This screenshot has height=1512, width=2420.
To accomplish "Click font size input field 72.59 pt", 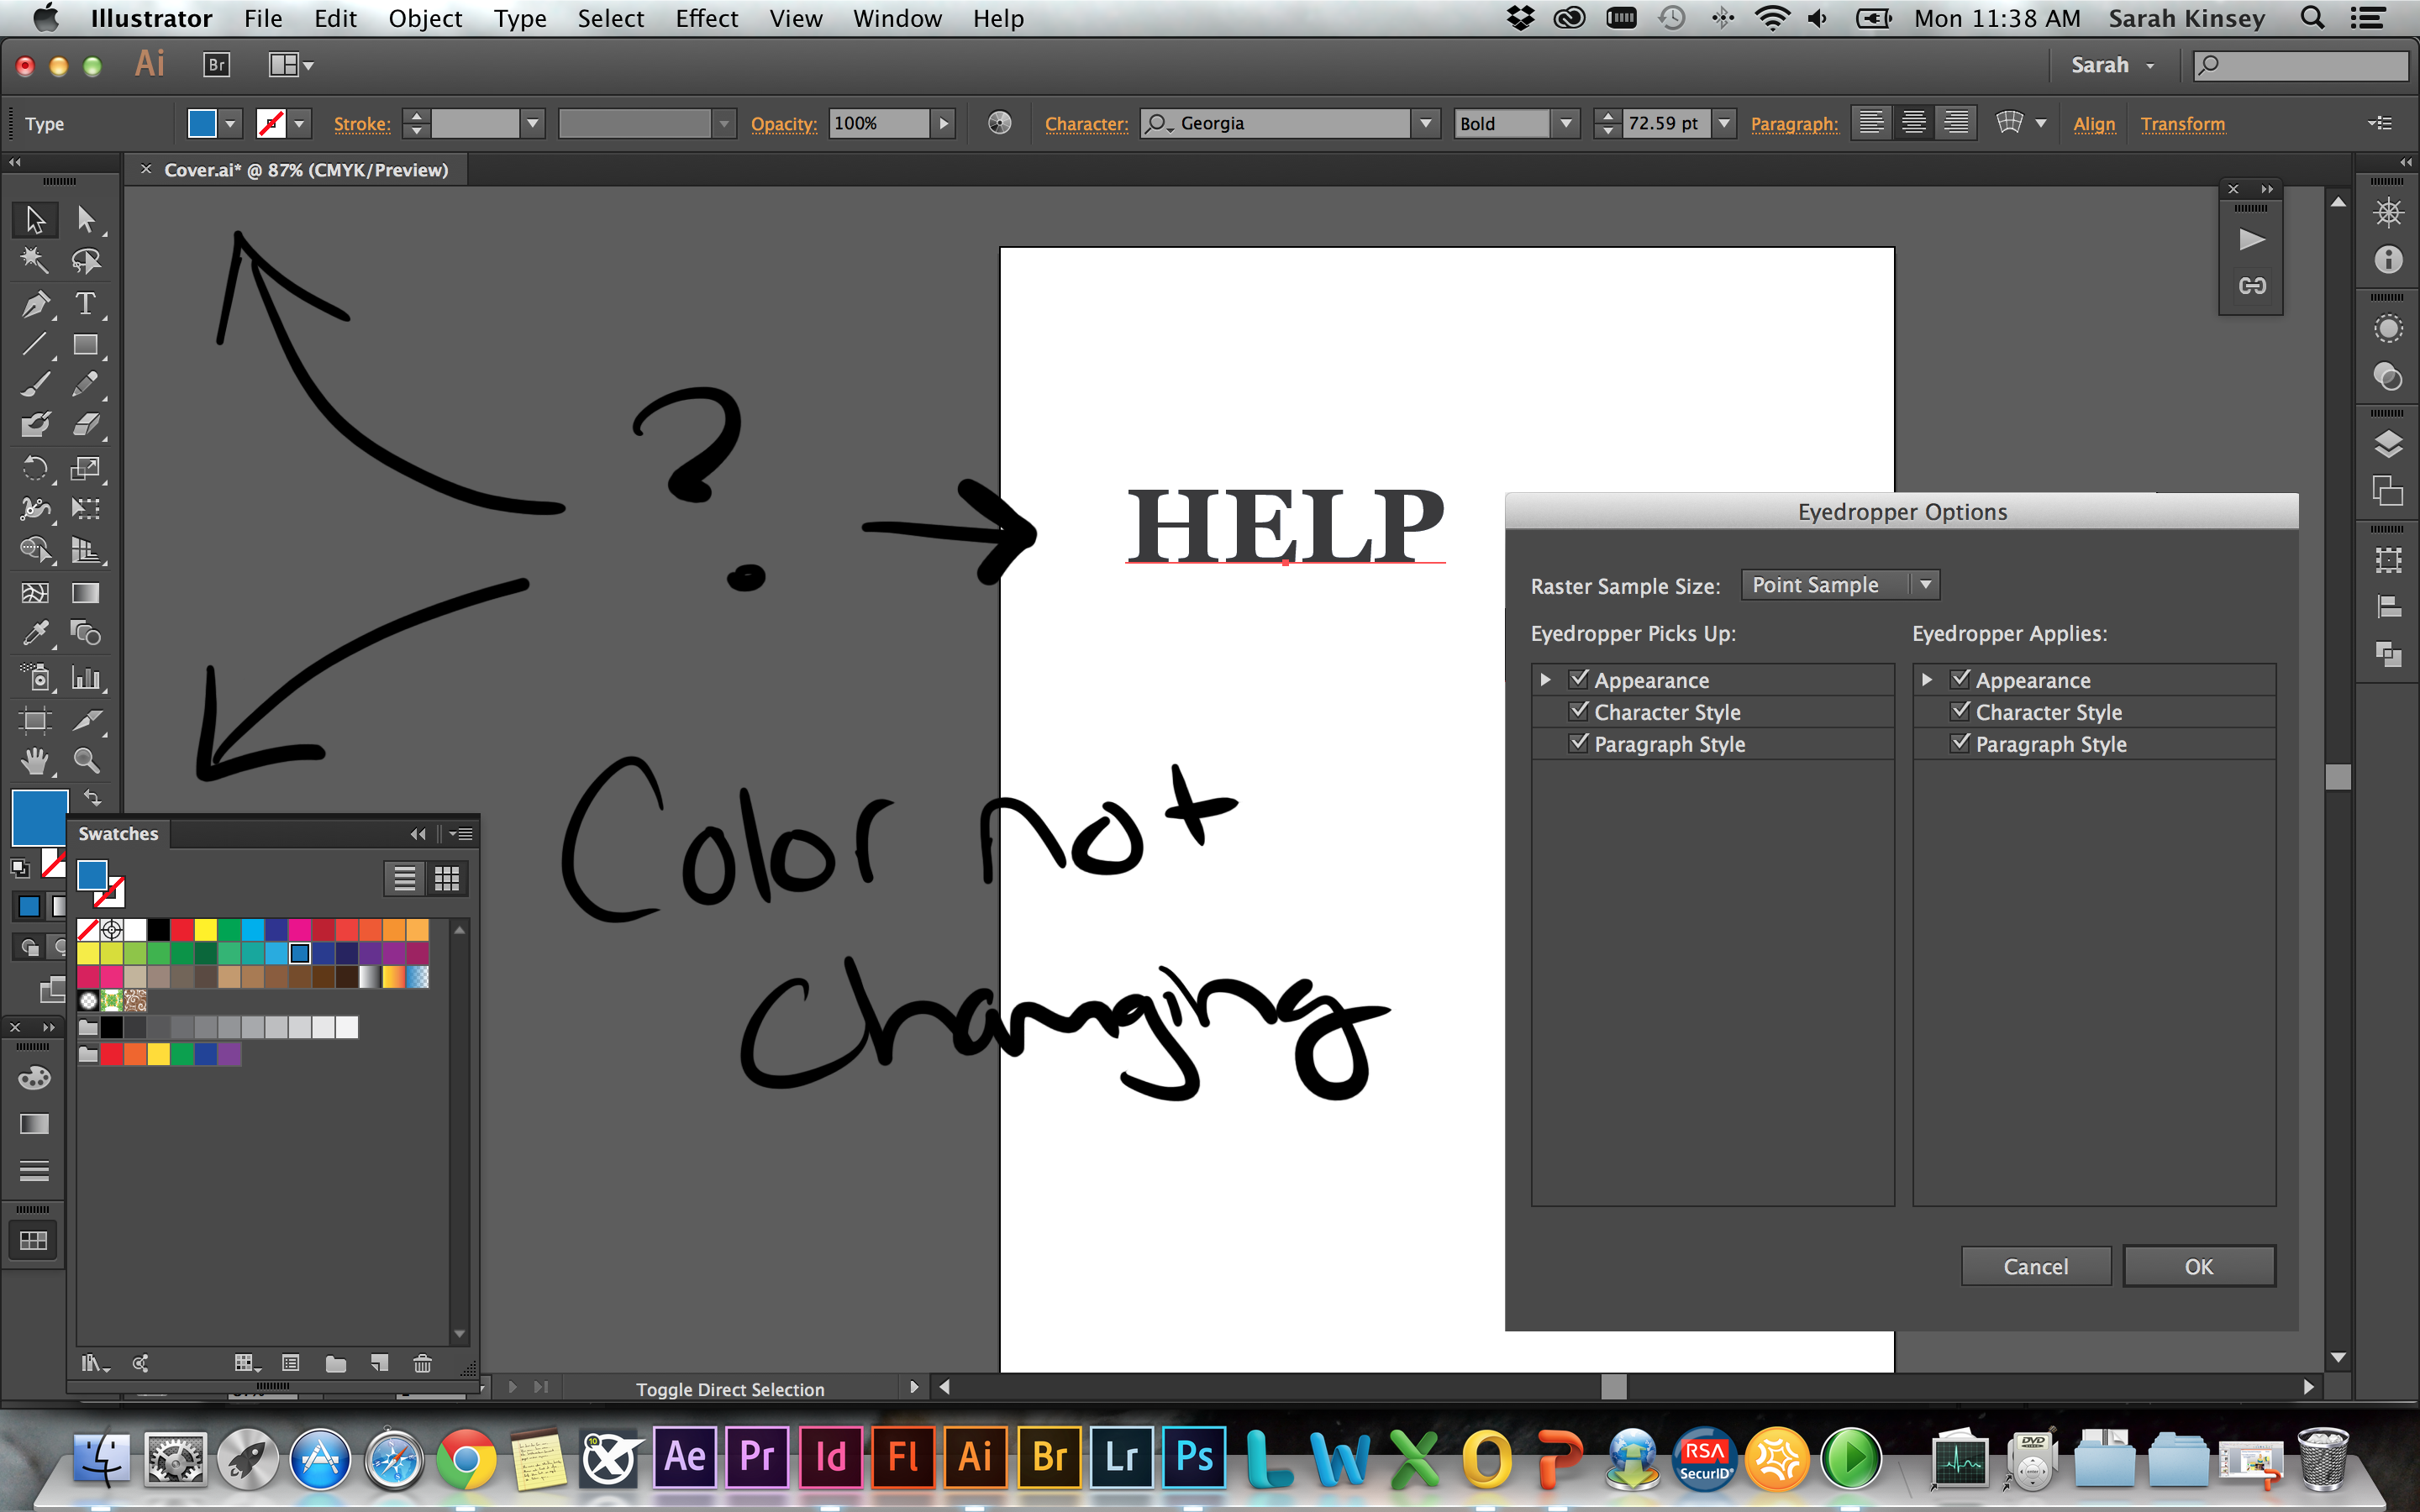I will 1664,122.
